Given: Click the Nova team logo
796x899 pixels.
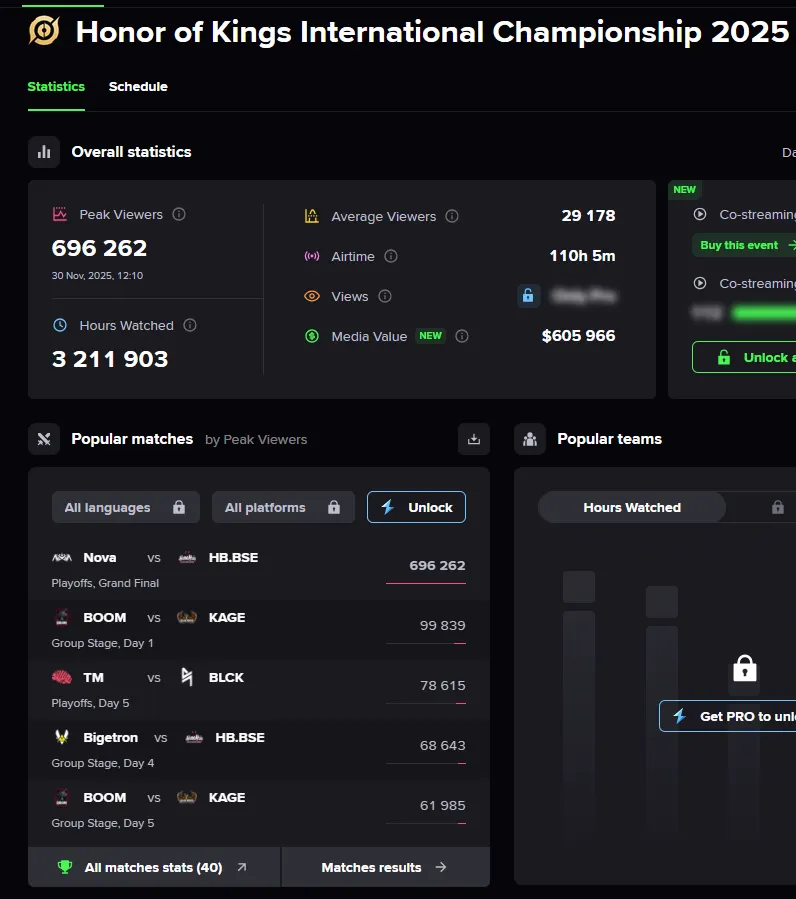Looking at the screenshot, I should [62, 557].
